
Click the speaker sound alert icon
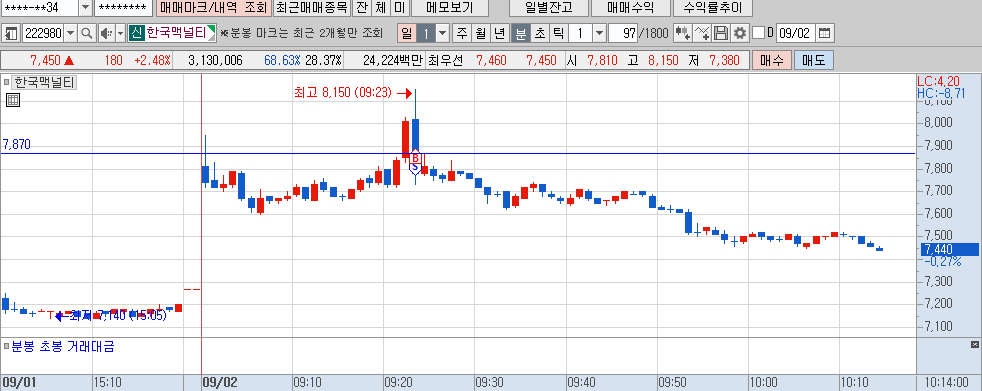[105, 33]
